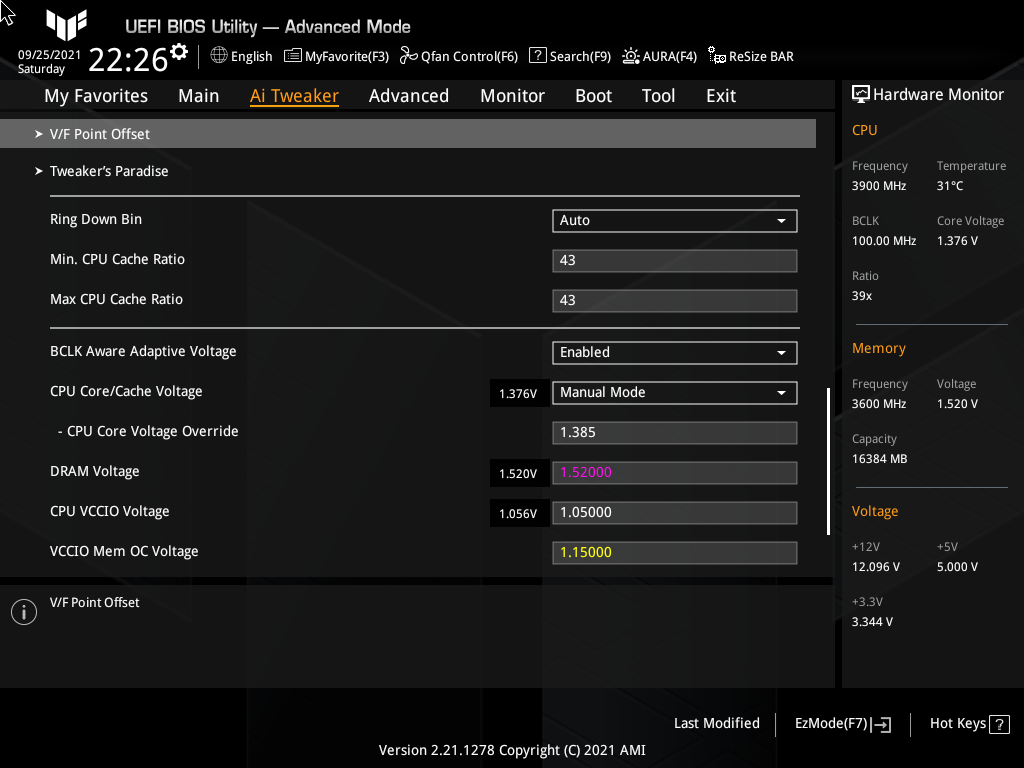1024x768 pixels.
Task: Click the VCCIO Mem OC Voltage label
Action: 124,551
